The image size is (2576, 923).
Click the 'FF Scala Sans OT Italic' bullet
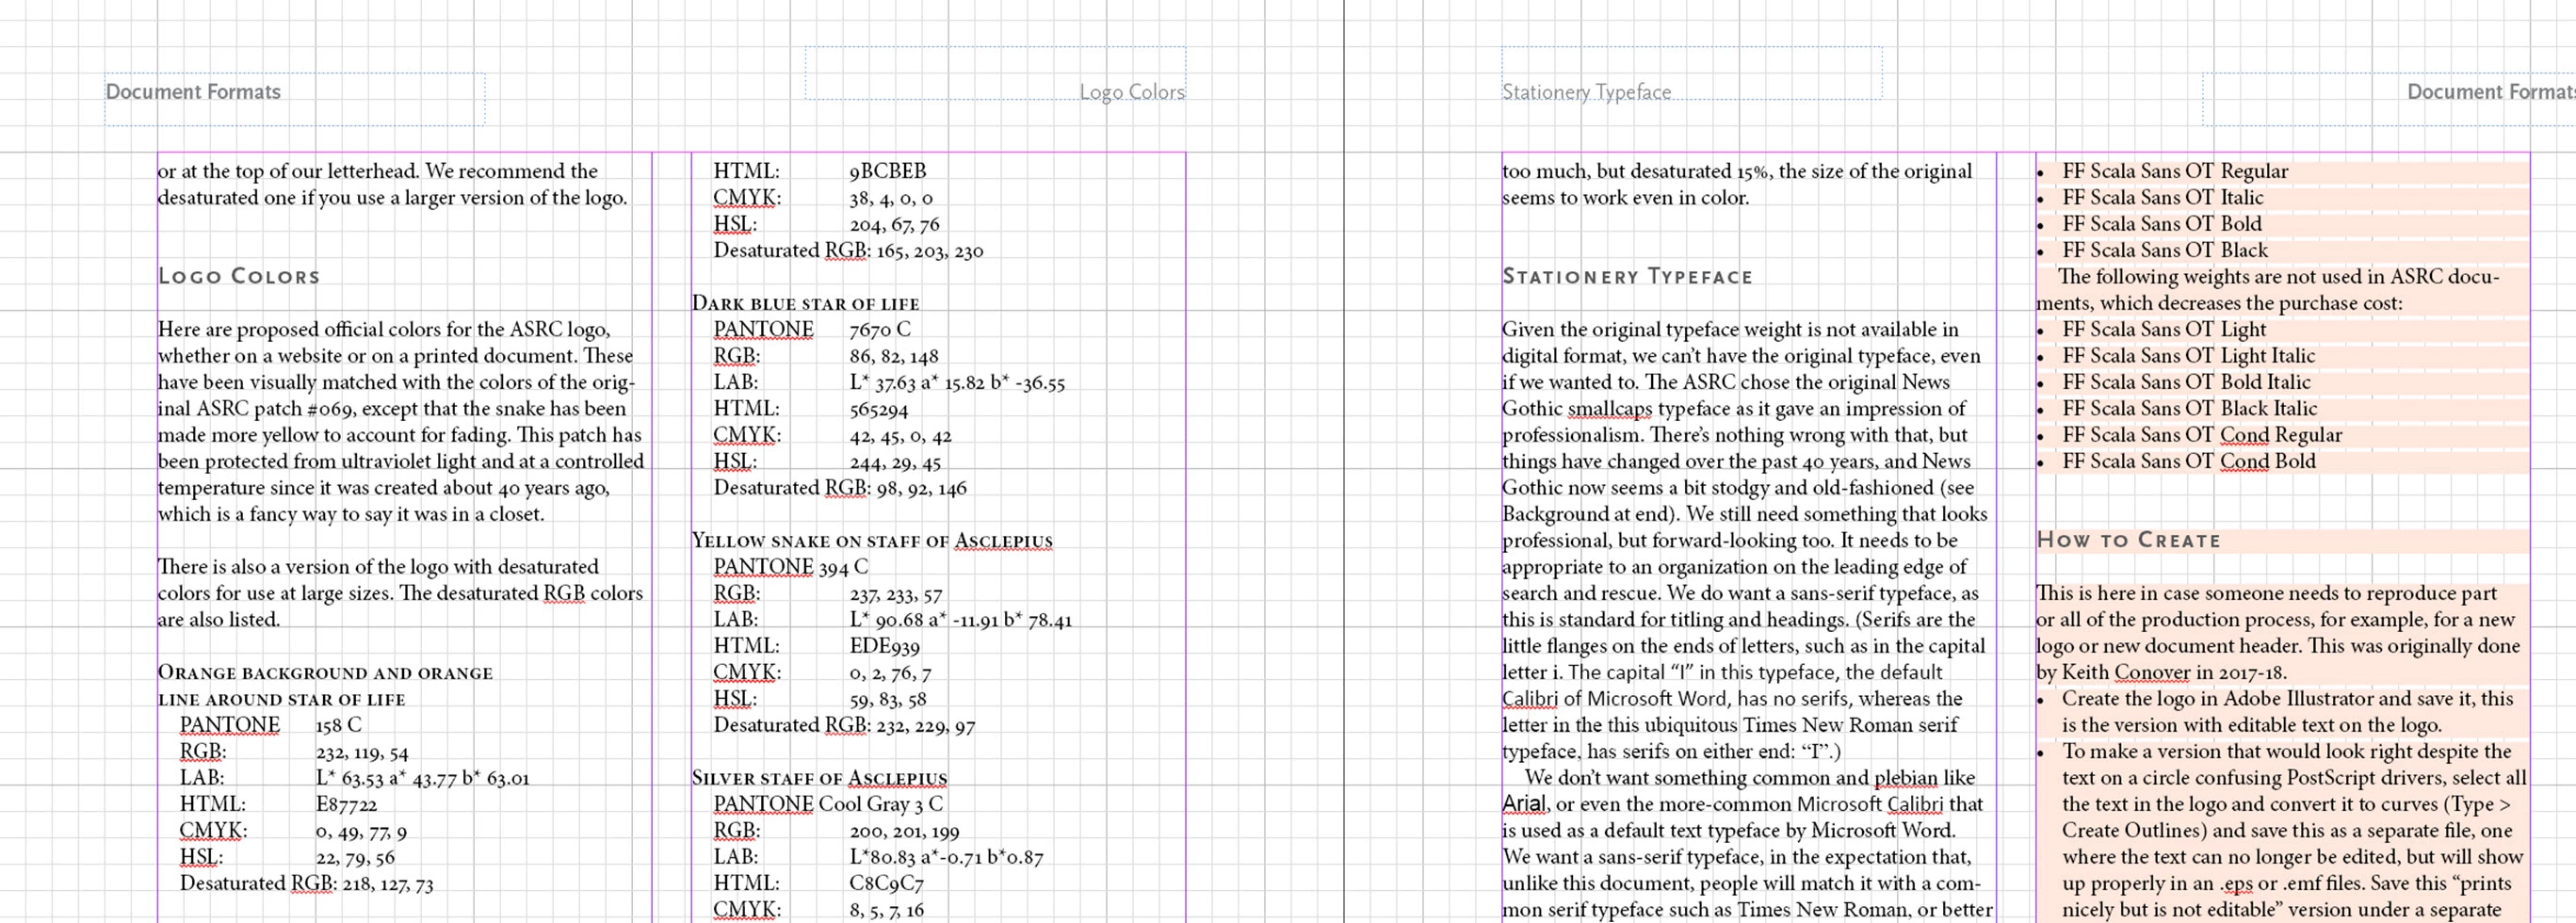[x=2162, y=198]
